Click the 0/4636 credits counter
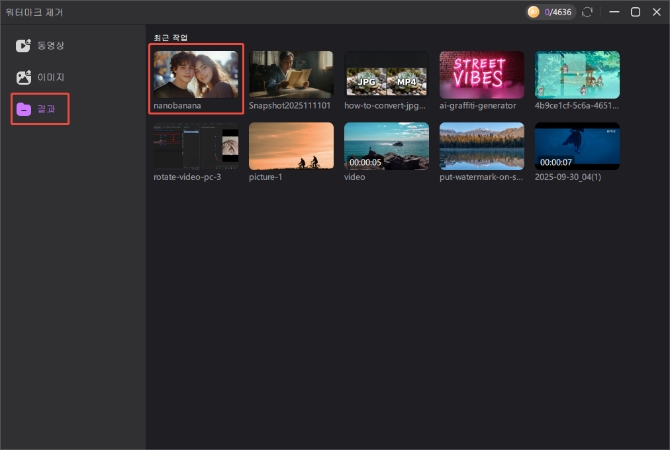Viewport: 670px width, 450px height. pyautogui.click(x=558, y=12)
